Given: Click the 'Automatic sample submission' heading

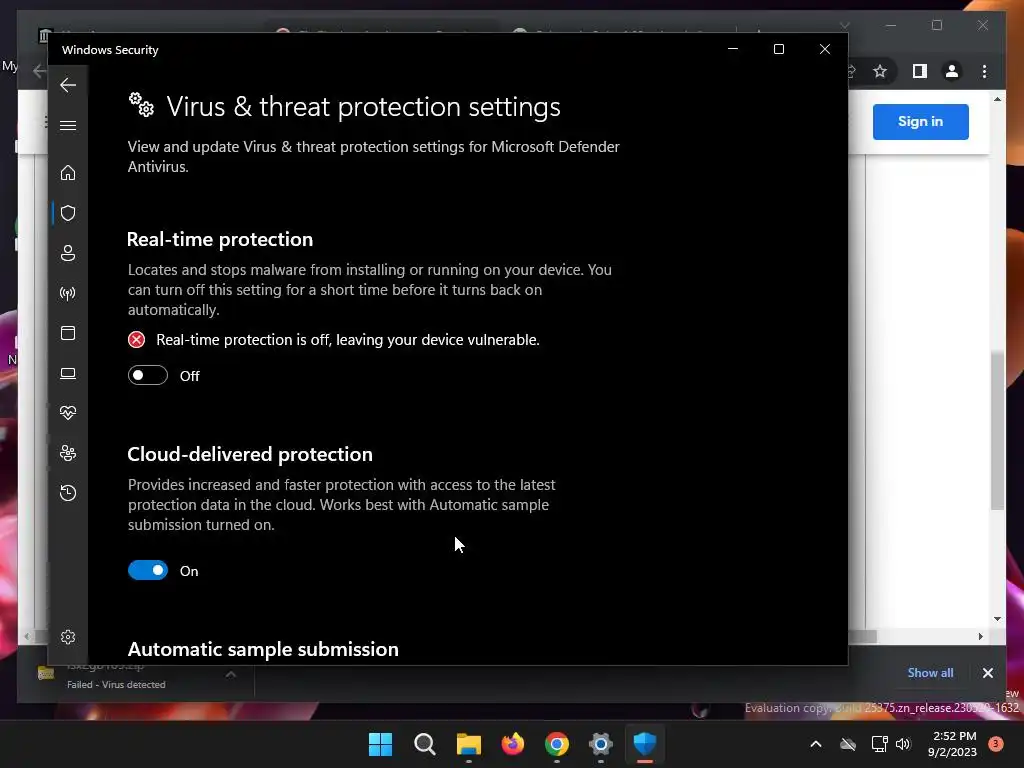Looking at the screenshot, I should click(263, 649).
